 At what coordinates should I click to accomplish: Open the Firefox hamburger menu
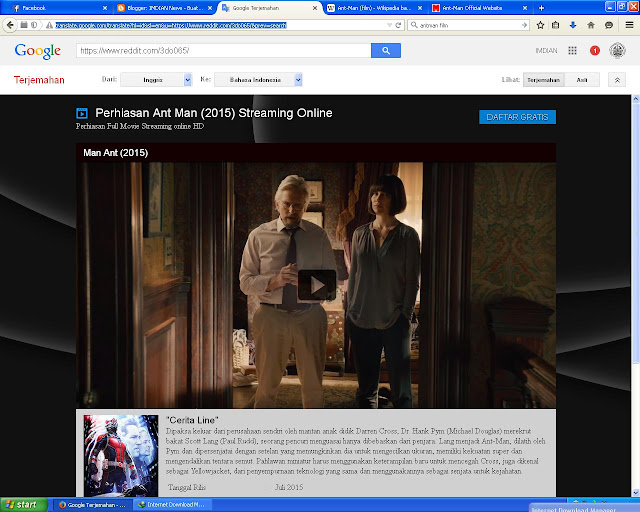pos(631,23)
